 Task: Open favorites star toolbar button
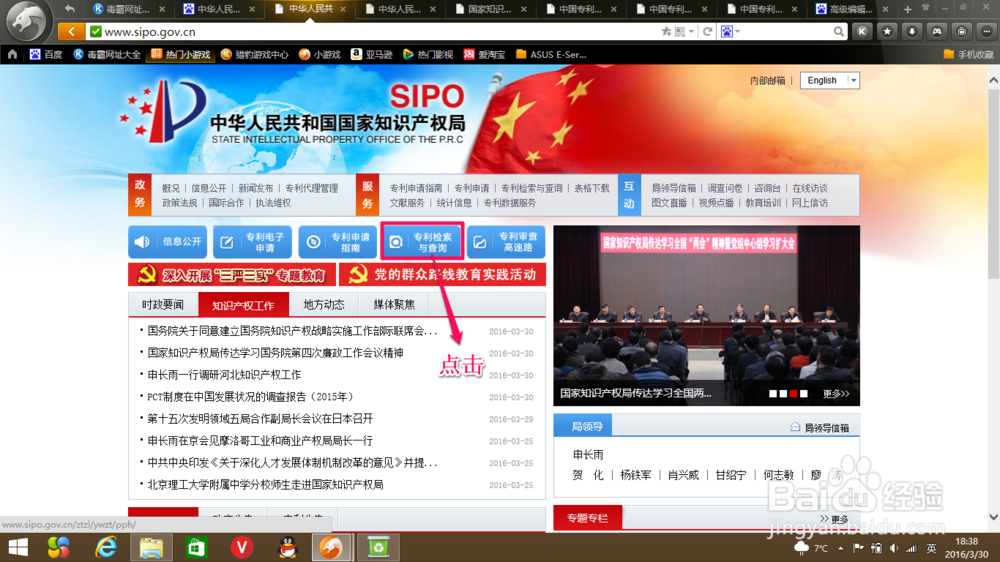[x=887, y=31]
